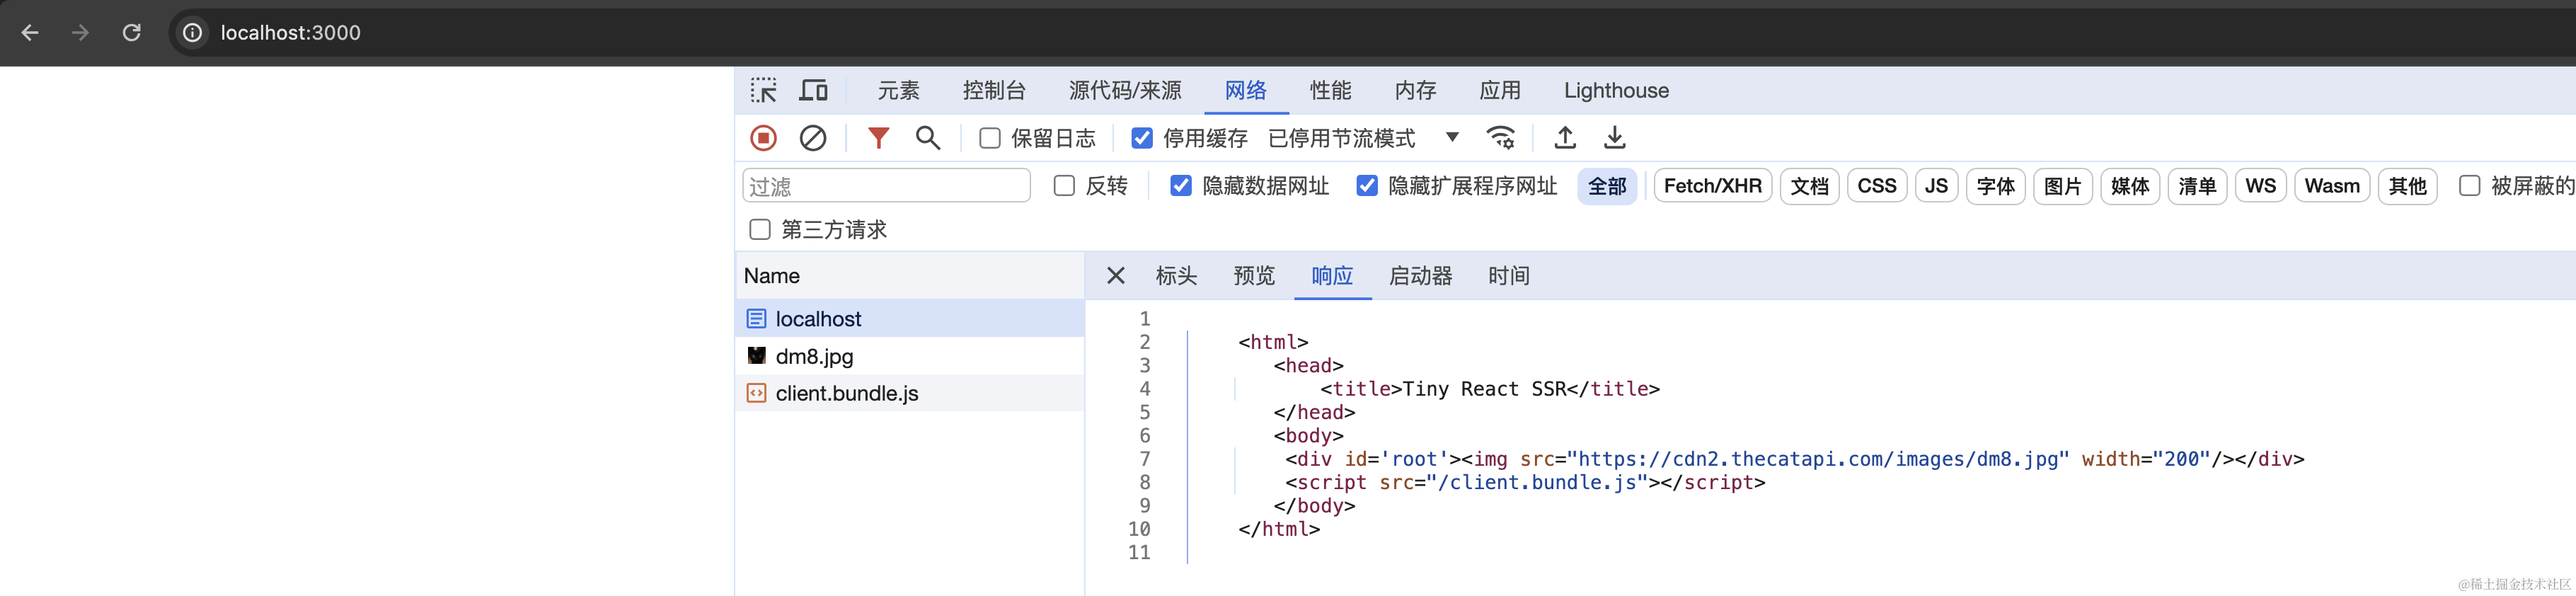Image resolution: width=2576 pixels, height=596 pixels.
Task: Stop recording network log
Action: click(x=763, y=138)
